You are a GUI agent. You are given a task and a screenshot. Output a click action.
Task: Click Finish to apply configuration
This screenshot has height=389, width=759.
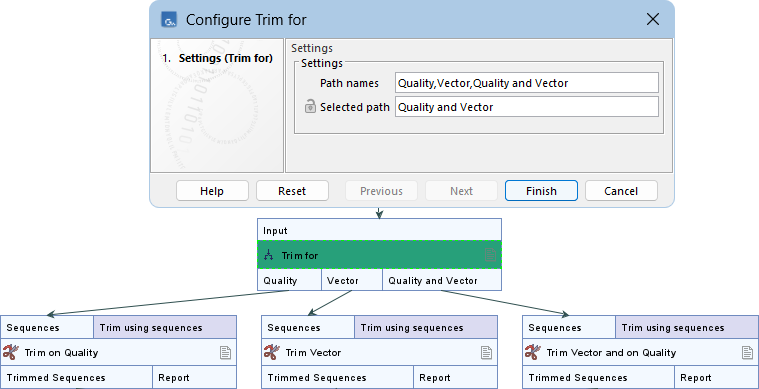[x=541, y=191]
